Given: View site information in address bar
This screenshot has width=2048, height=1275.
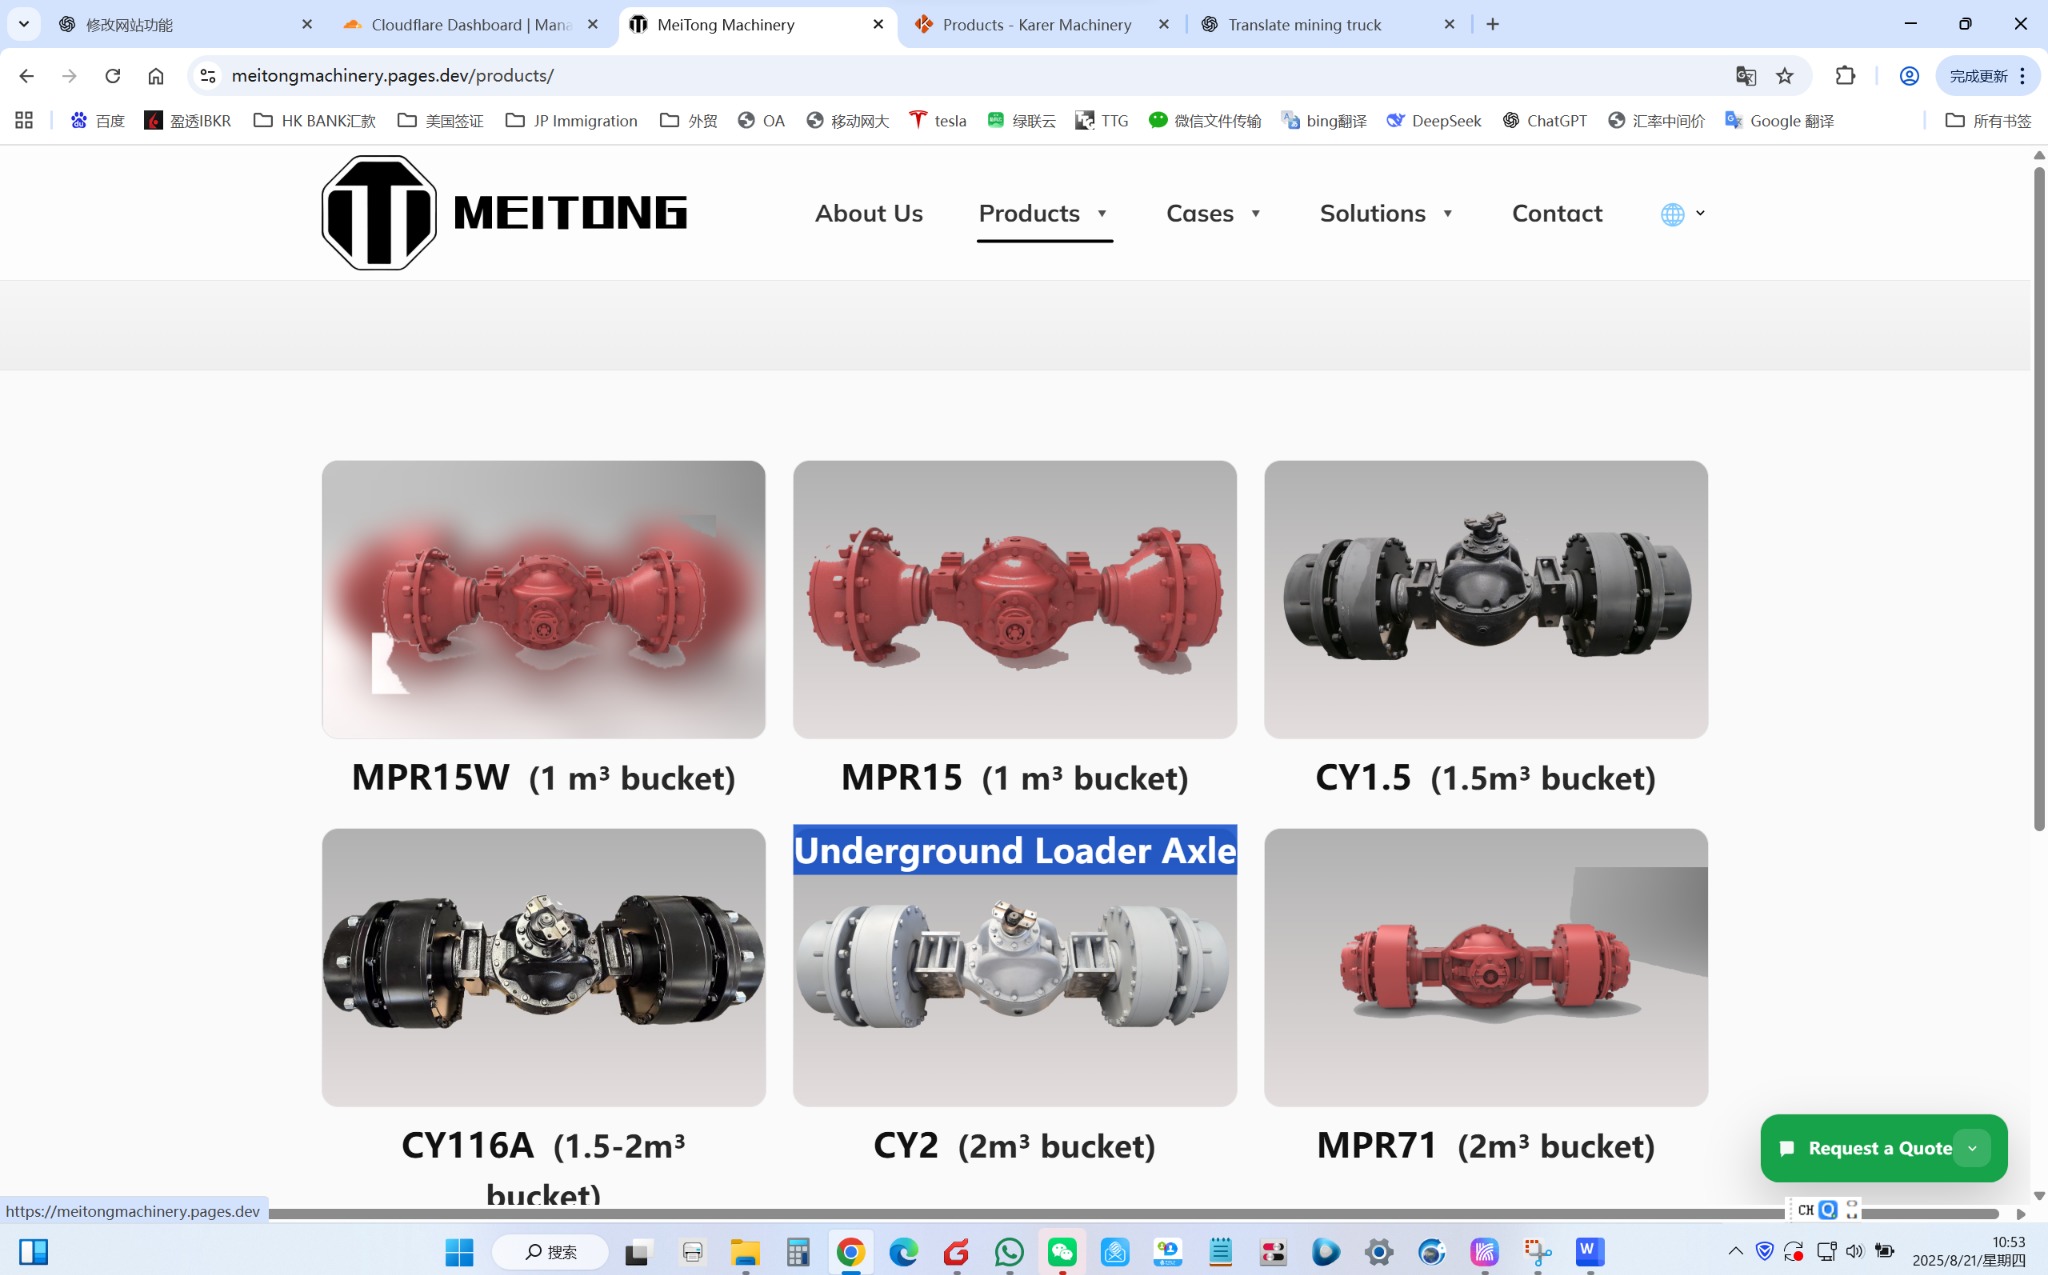Looking at the screenshot, I should [x=207, y=76].
